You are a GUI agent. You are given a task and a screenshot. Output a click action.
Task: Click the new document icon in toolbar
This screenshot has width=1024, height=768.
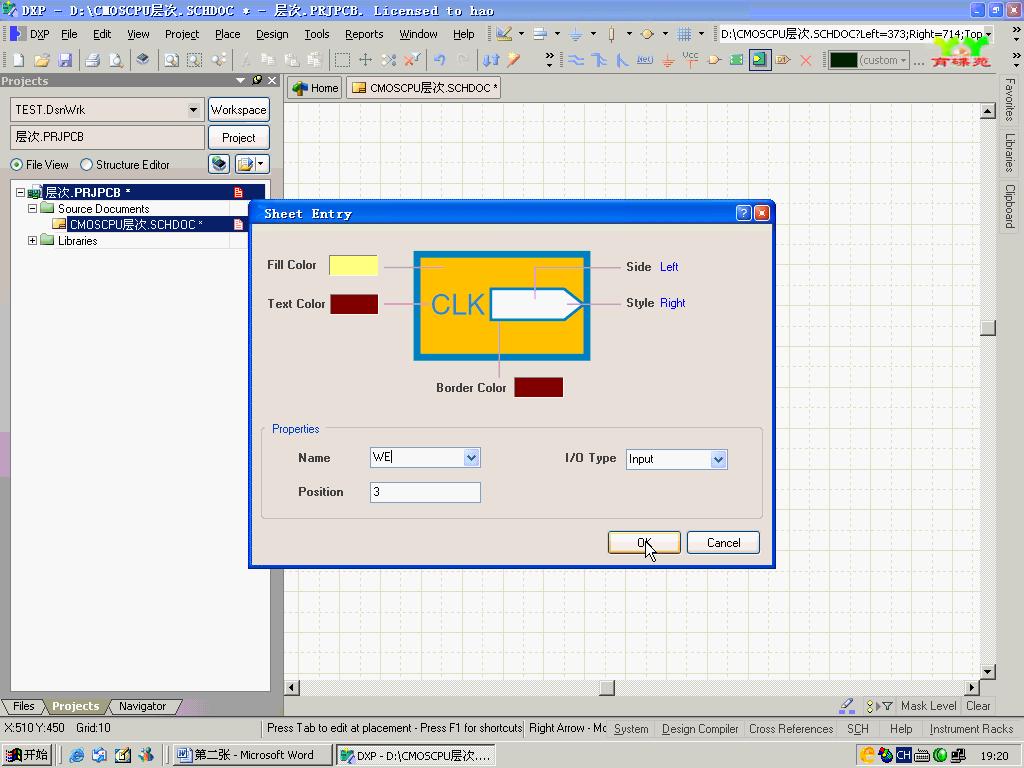pyautogui.click(x=18, y=60)
